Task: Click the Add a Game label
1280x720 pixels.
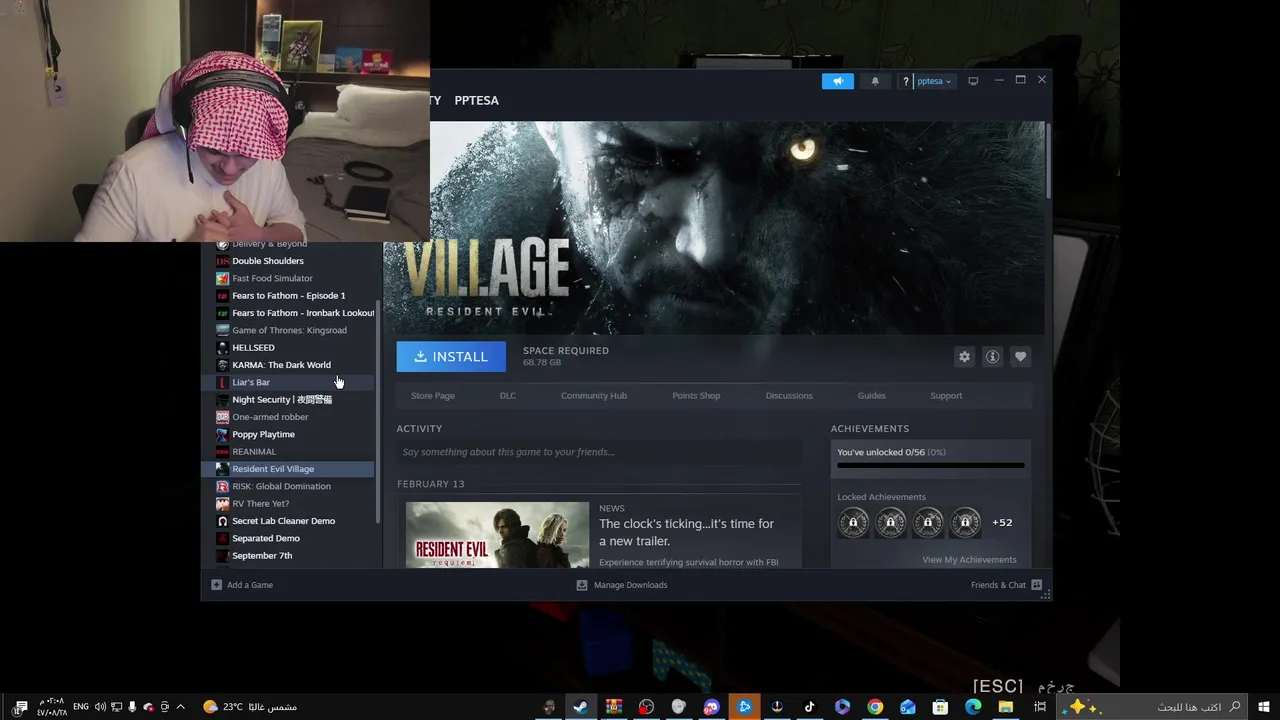Action: click(250, 585)
